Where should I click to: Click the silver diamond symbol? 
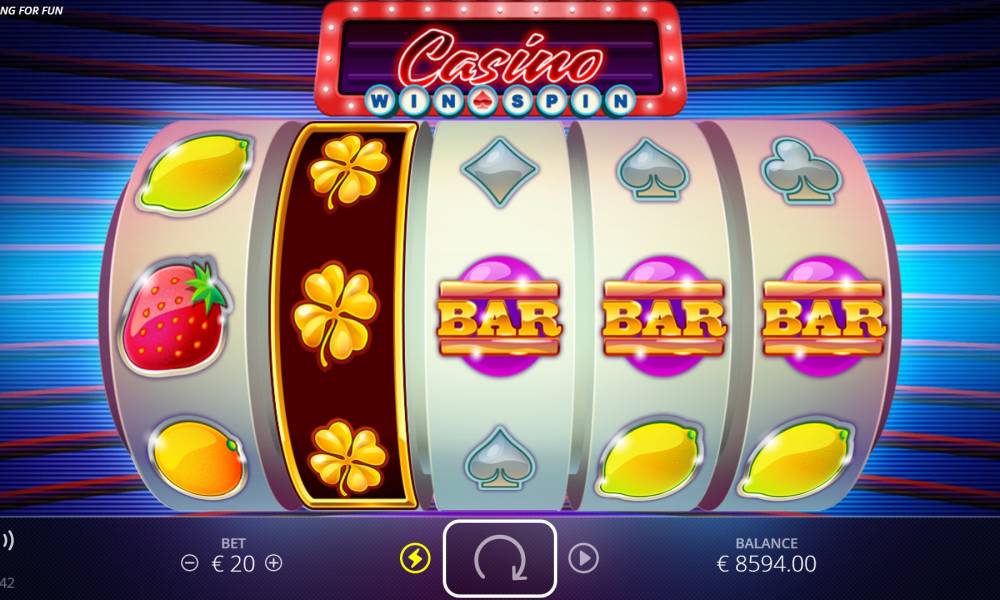click(x=499, y=172)
